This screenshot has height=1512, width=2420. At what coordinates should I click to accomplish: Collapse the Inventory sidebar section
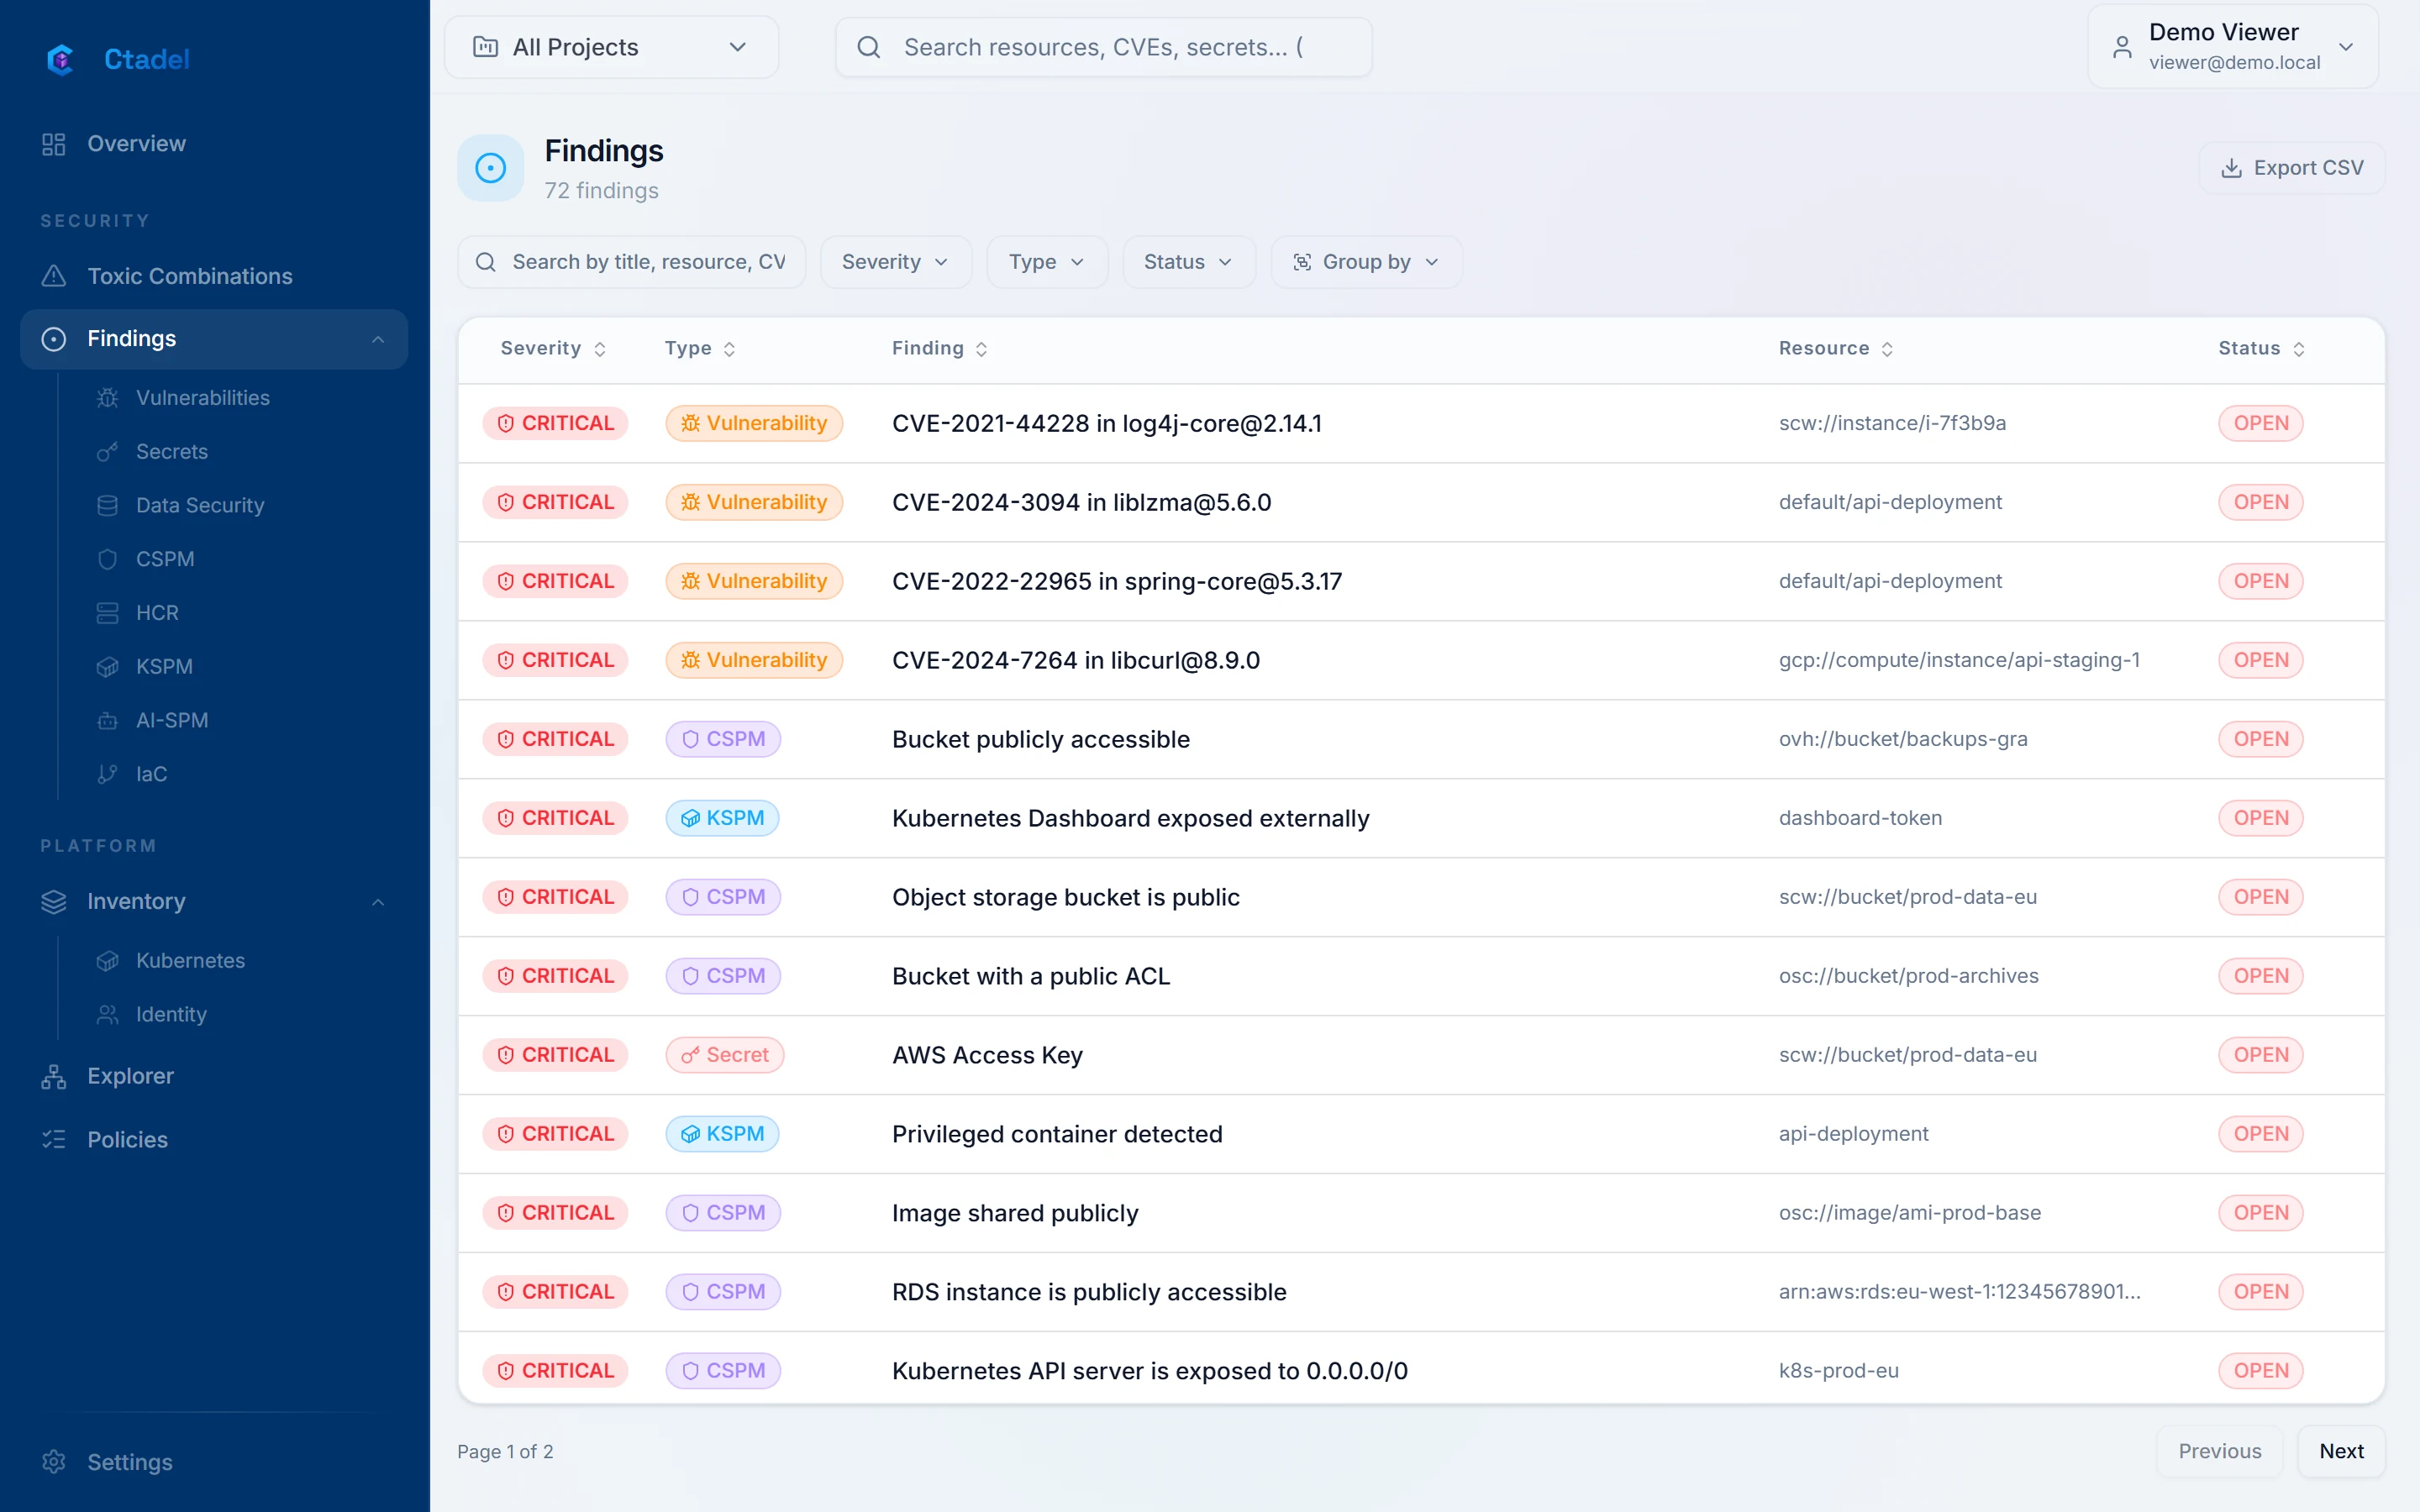coord(378,902)
